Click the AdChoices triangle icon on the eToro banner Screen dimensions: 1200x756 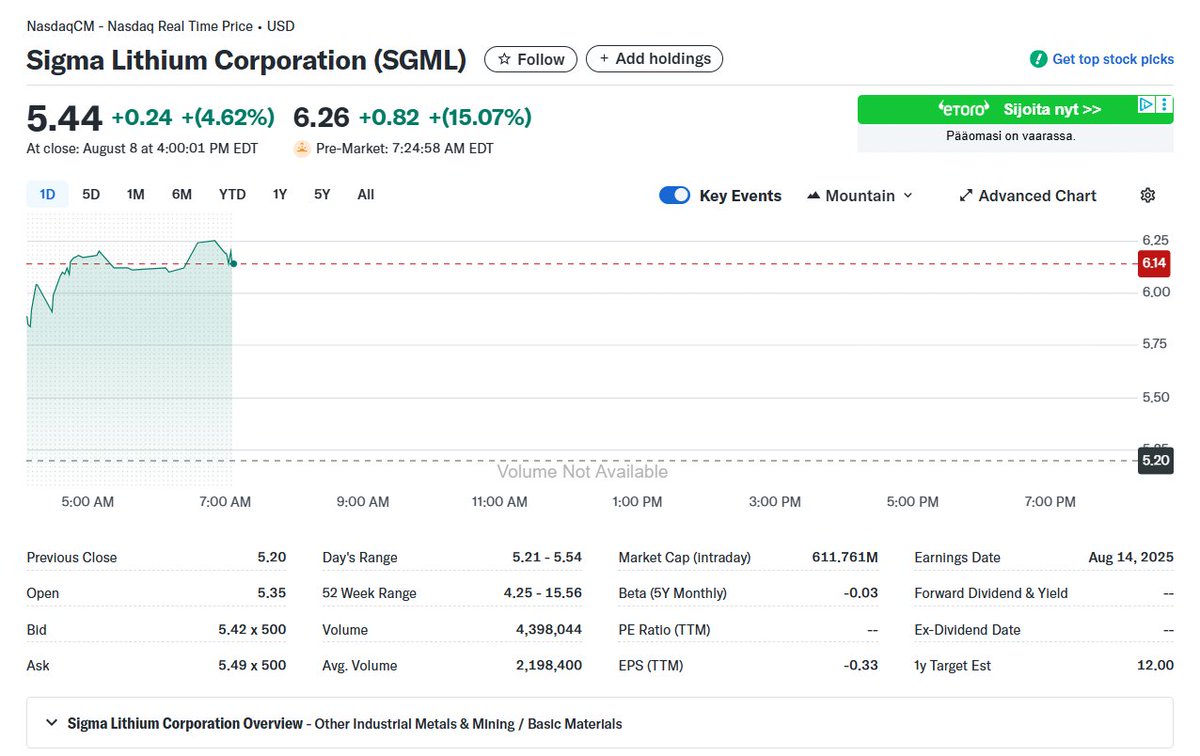coord(1144,104)
